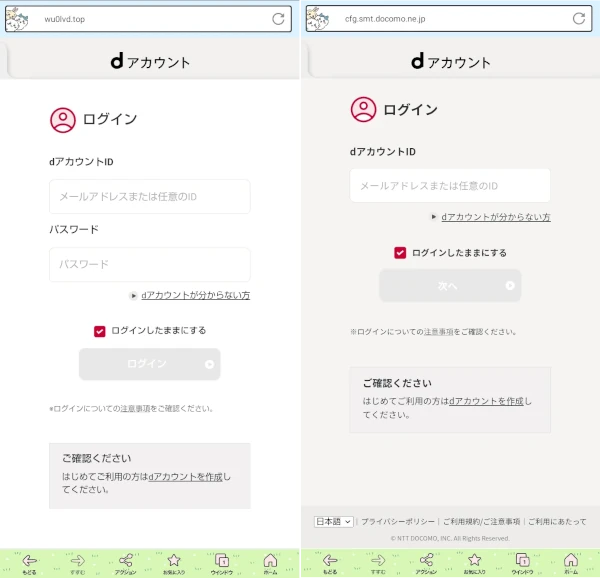This screenshot has height=578, width=600.
Task: Tap the cfg.smt.docomo.ne.jp address bar
Action: (x=449, y=19)
